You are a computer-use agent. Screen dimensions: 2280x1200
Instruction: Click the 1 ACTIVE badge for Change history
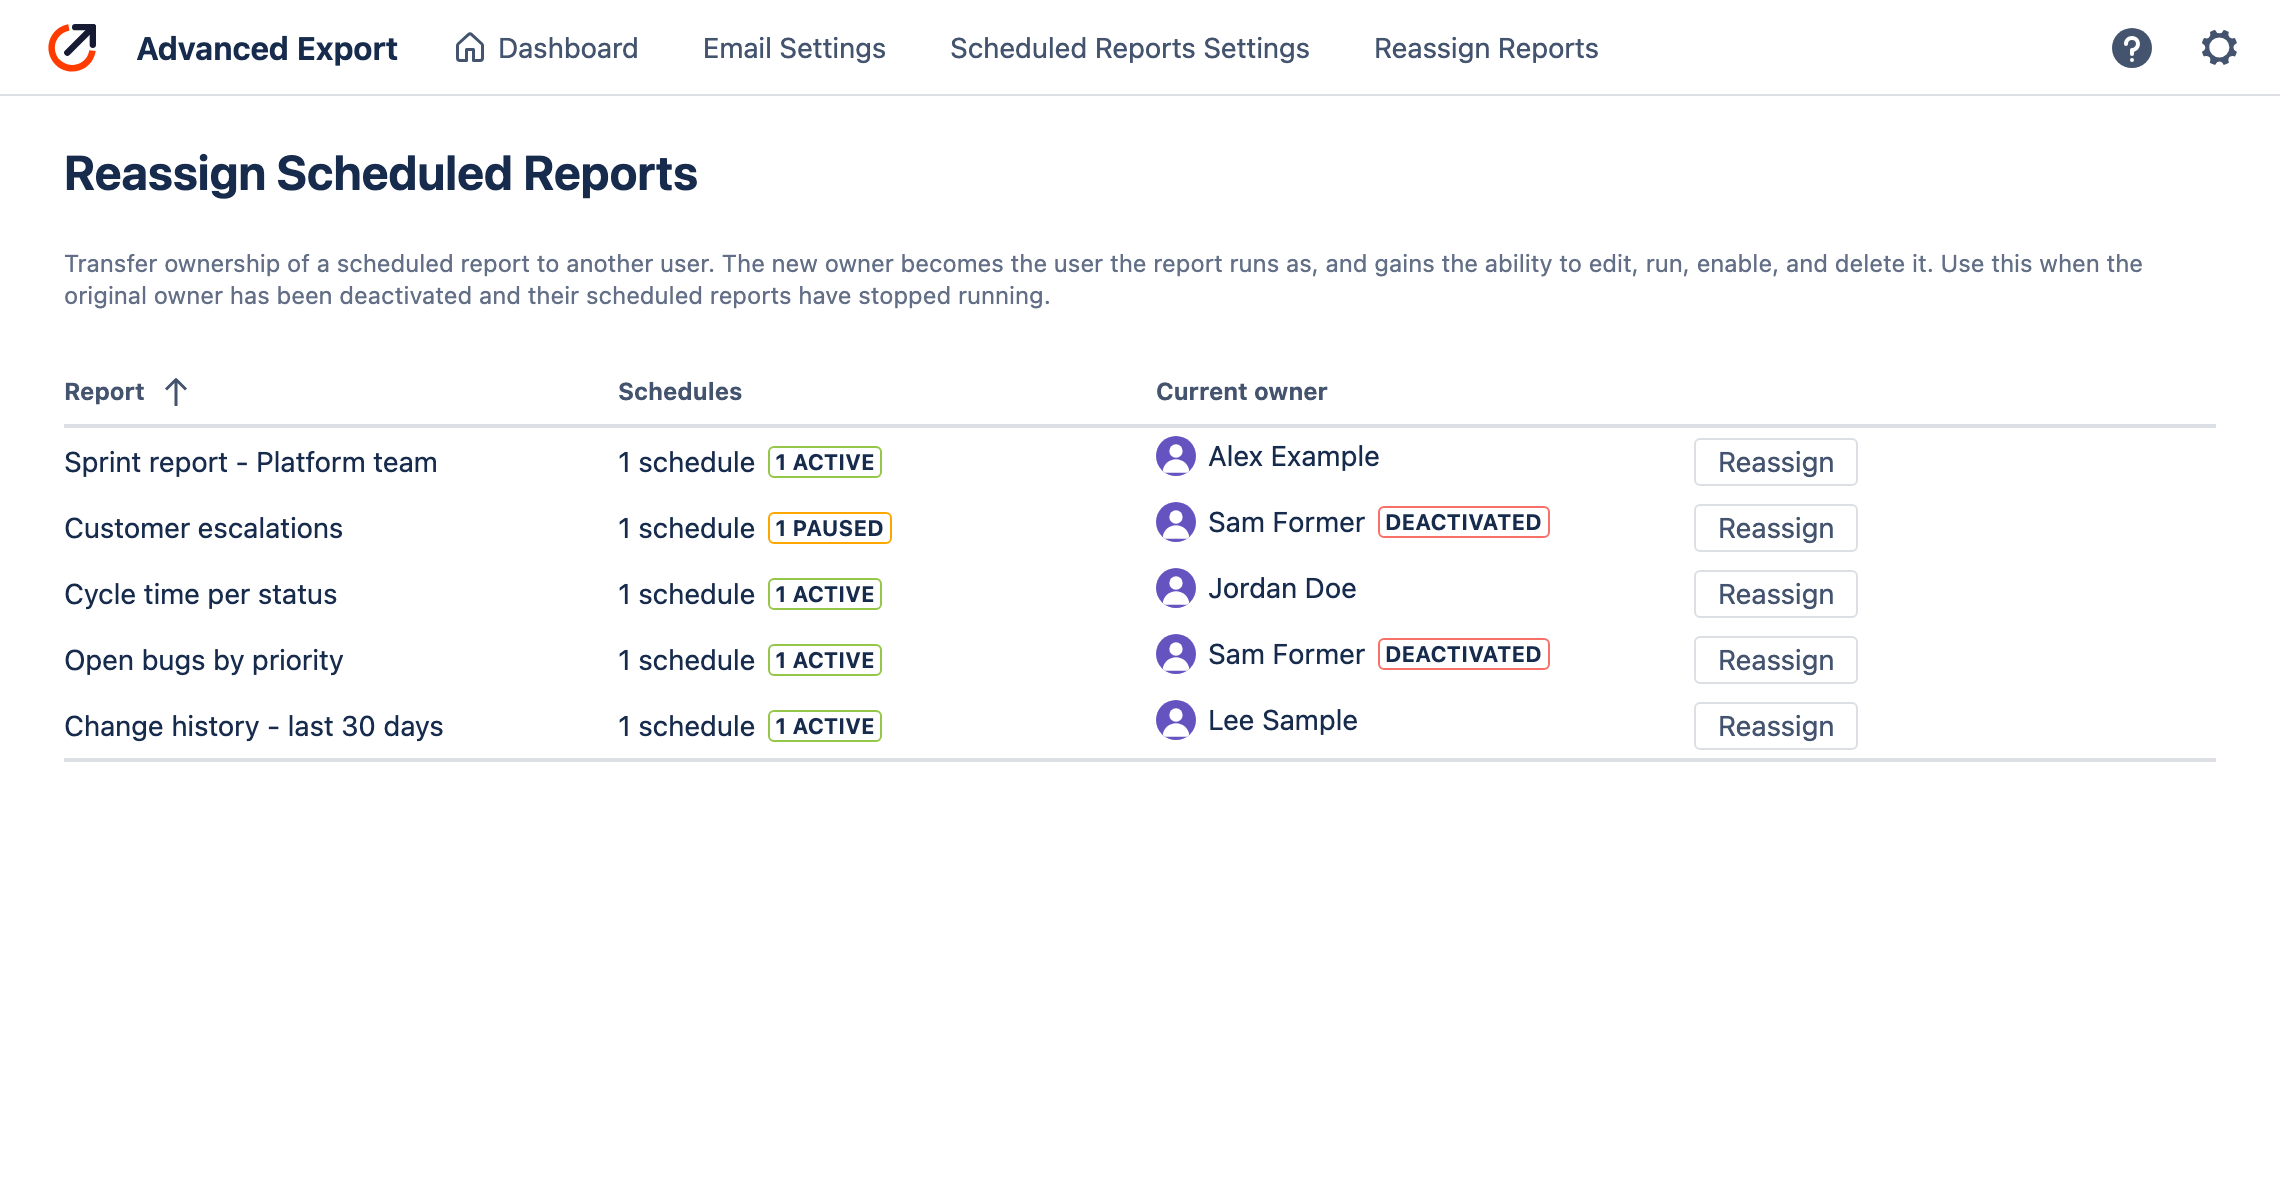tap(824, 726)
